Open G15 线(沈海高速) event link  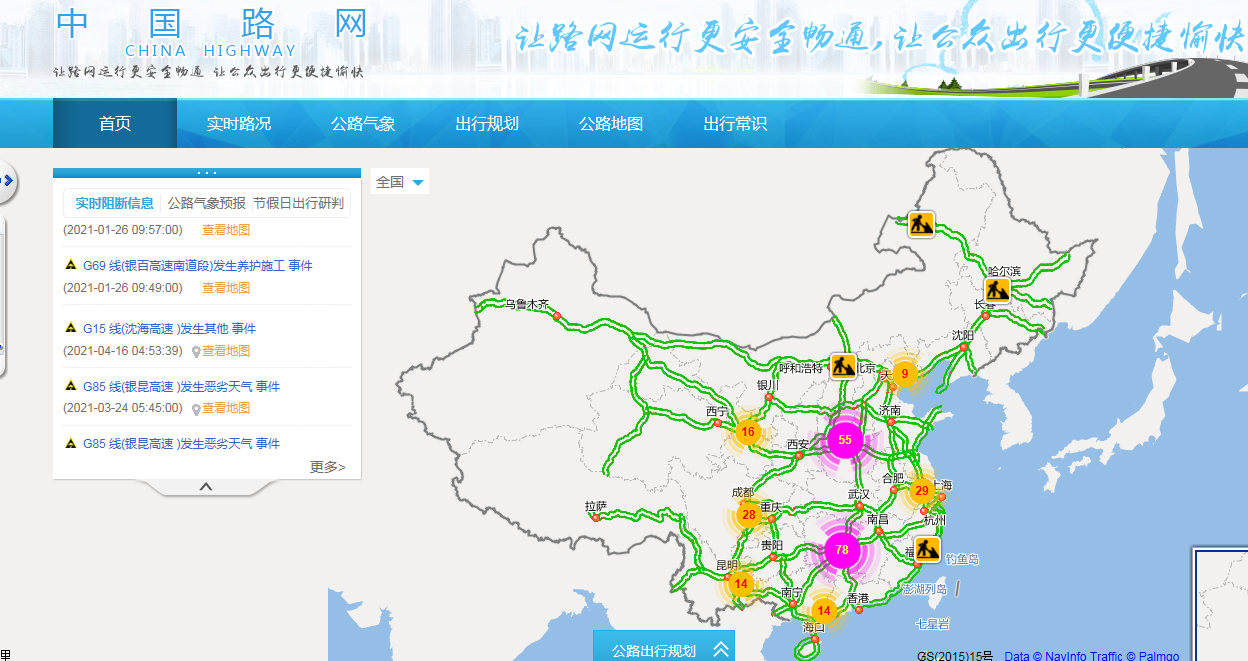point(169,329)
